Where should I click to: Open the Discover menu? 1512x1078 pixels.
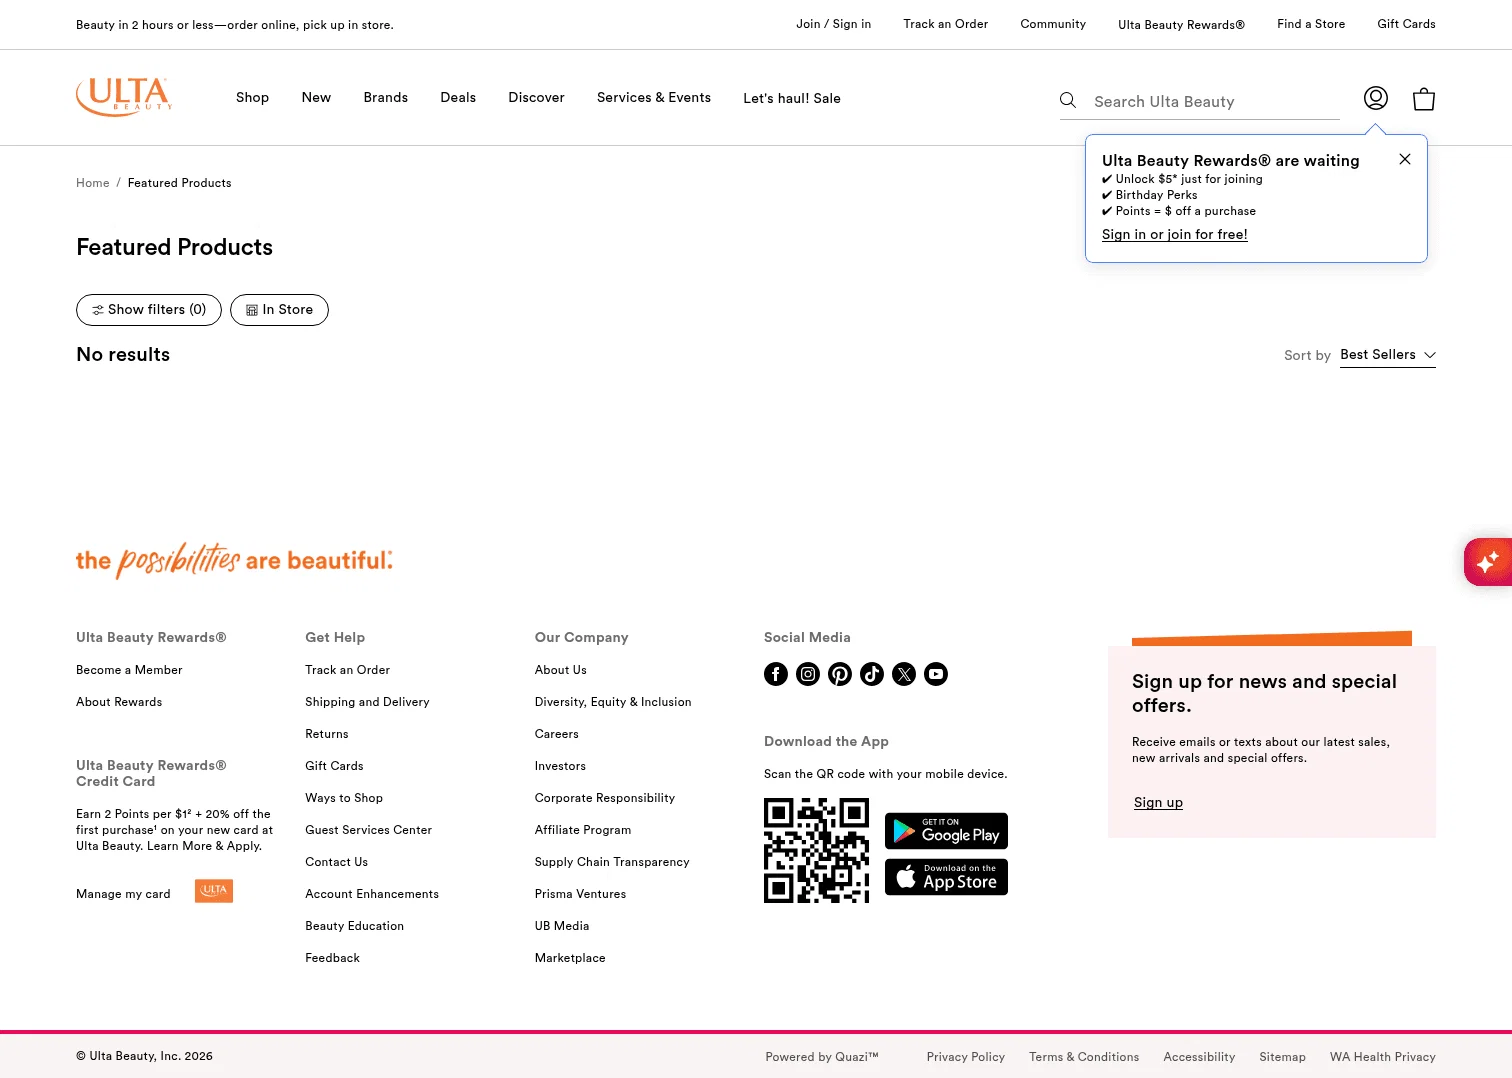point(536,98)
